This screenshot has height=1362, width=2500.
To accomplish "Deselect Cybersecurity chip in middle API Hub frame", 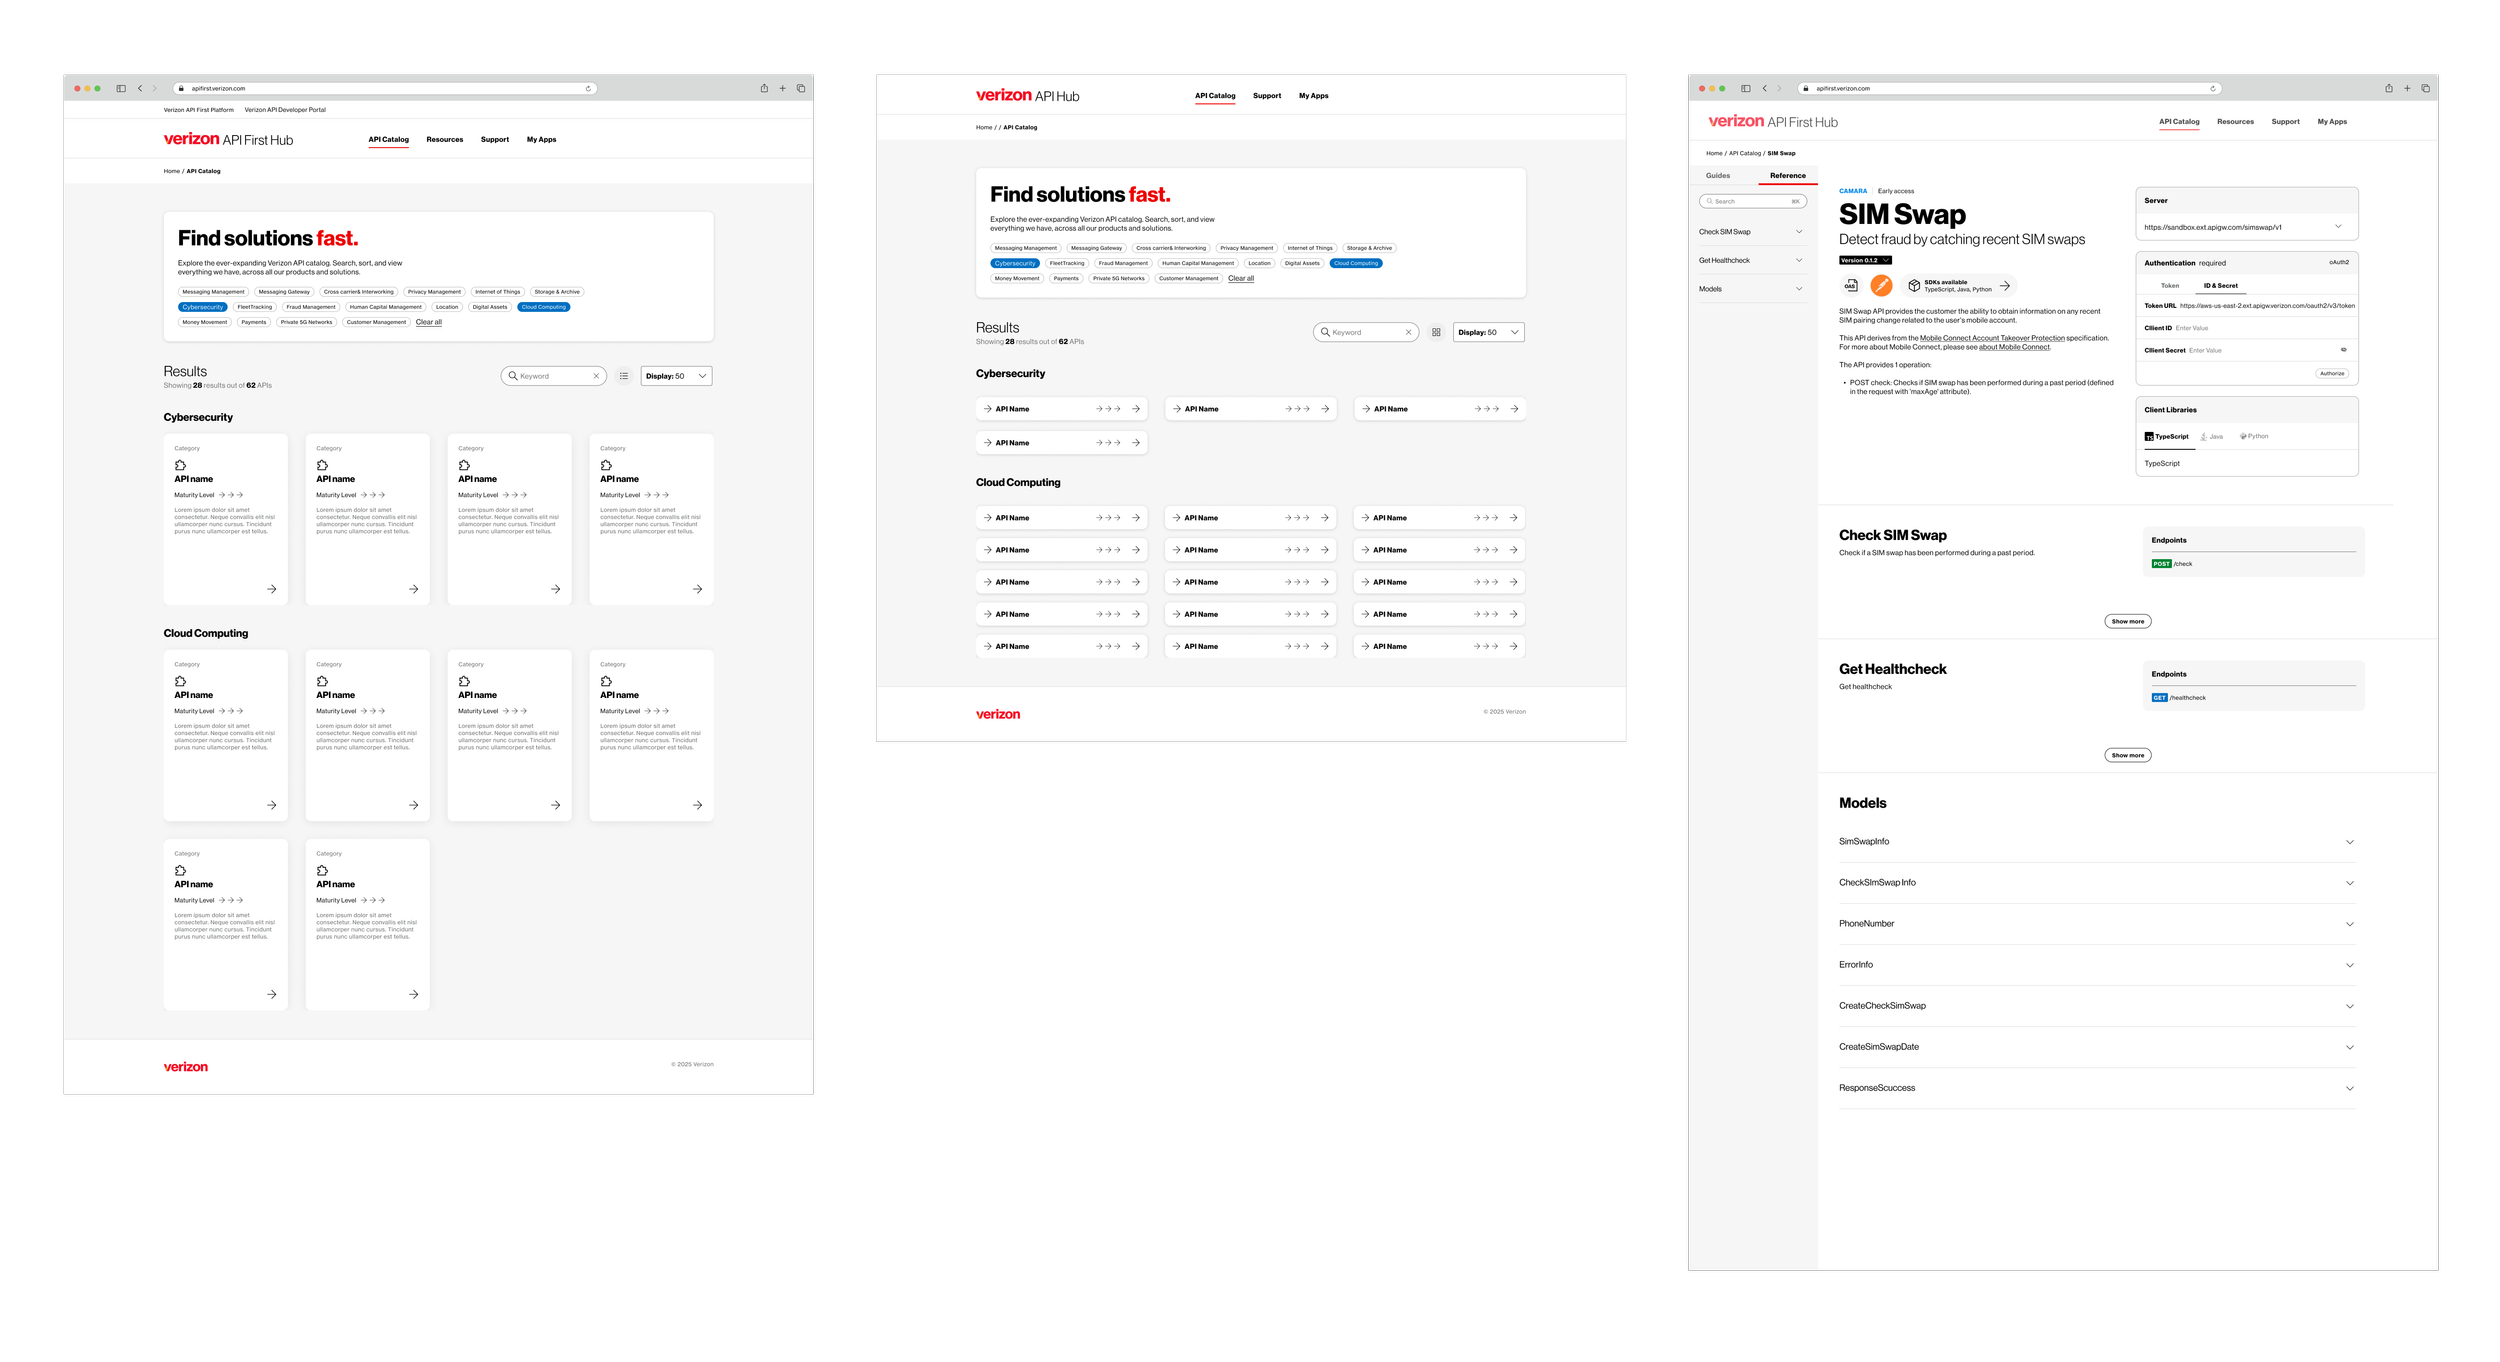I will pyautogui.click(x=1015, y=263).
